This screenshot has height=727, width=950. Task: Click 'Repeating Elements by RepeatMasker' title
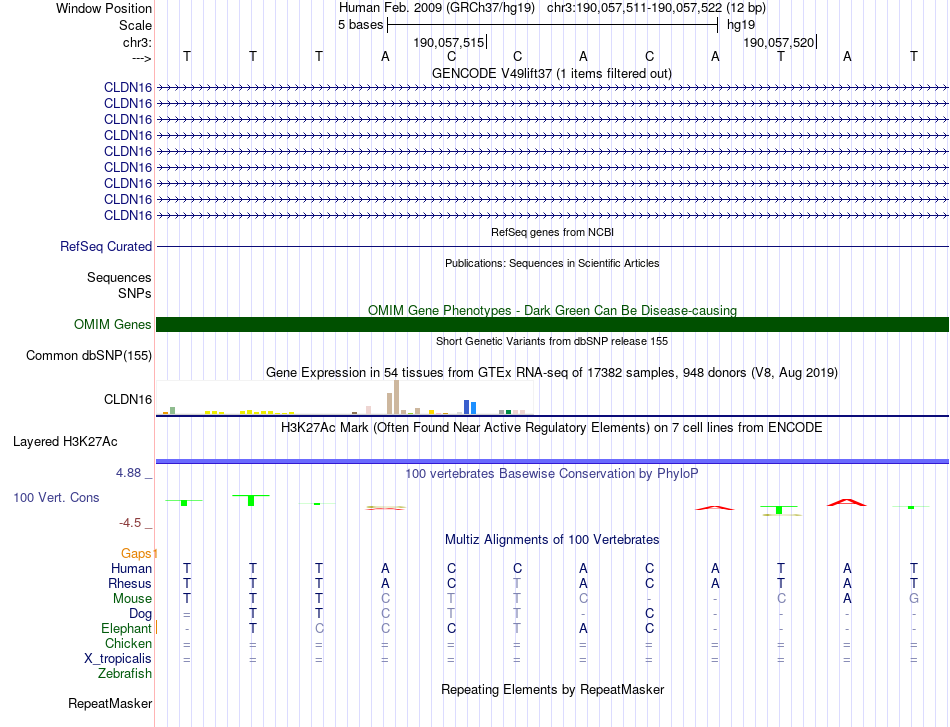(552, 689)
